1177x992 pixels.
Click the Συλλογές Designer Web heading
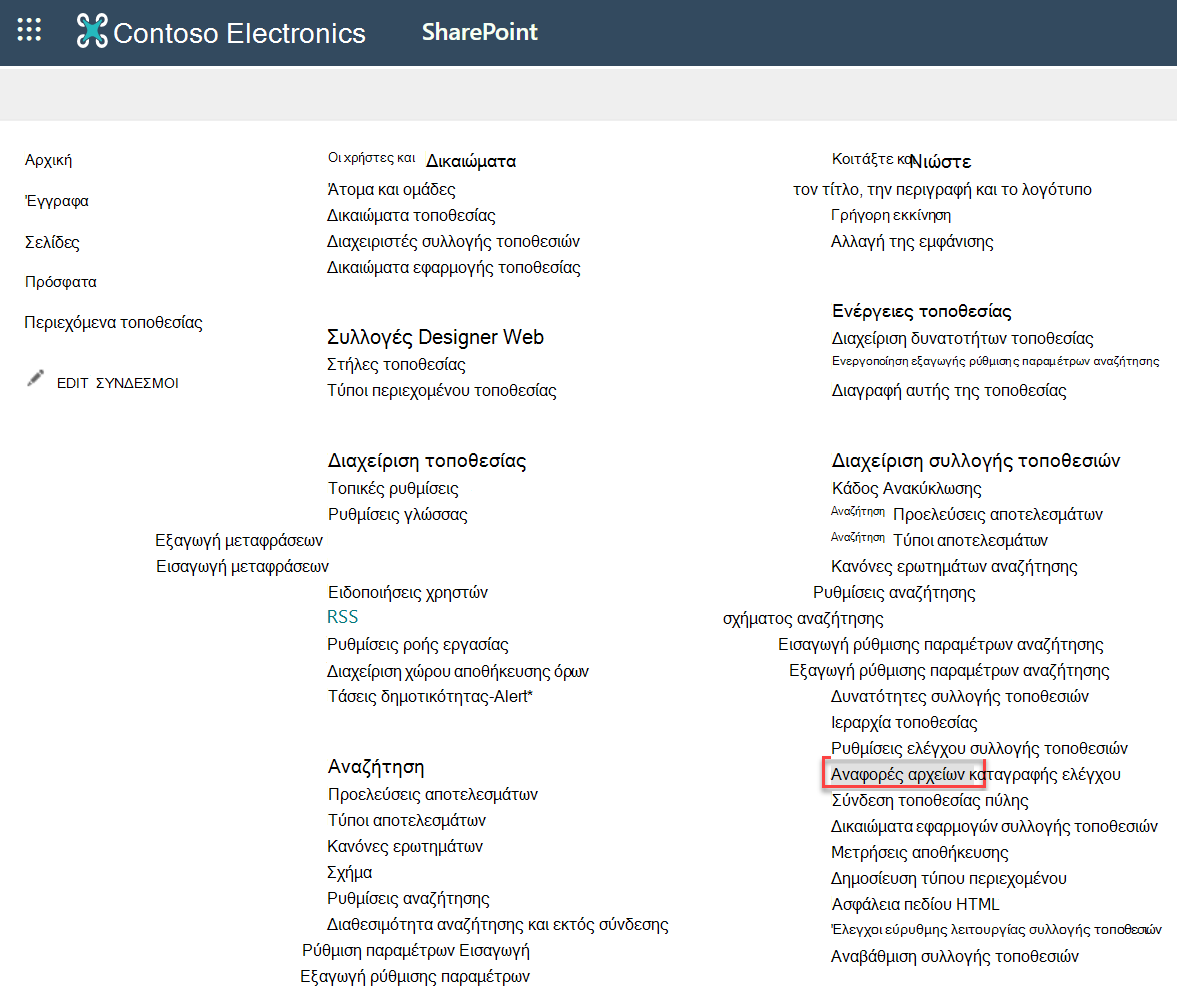[435, 338]
